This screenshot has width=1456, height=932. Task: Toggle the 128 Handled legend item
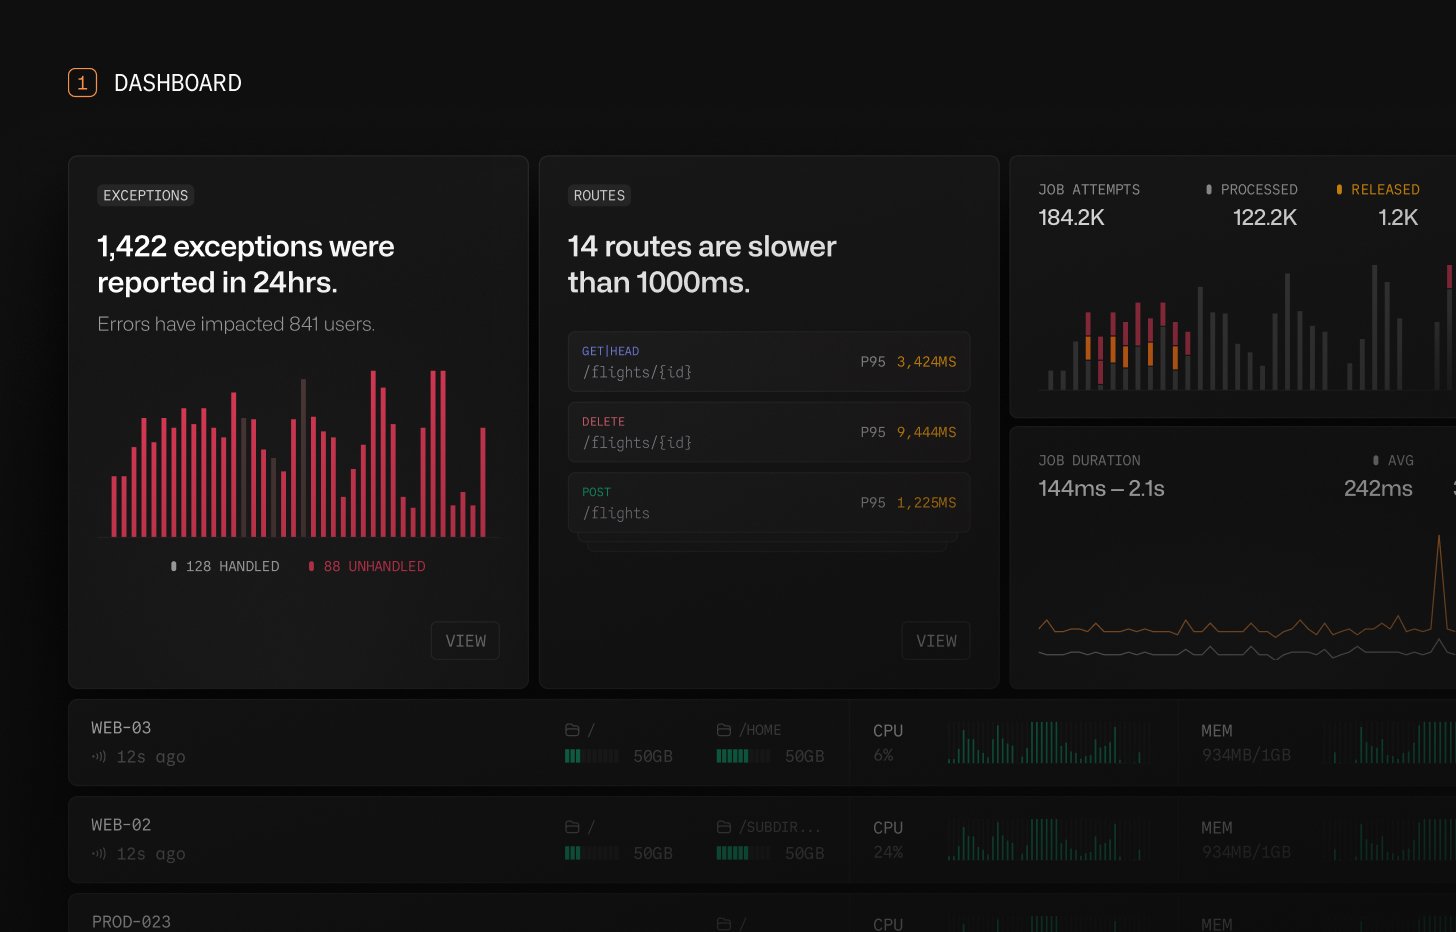pyautogui.click(x=225, y=566)
